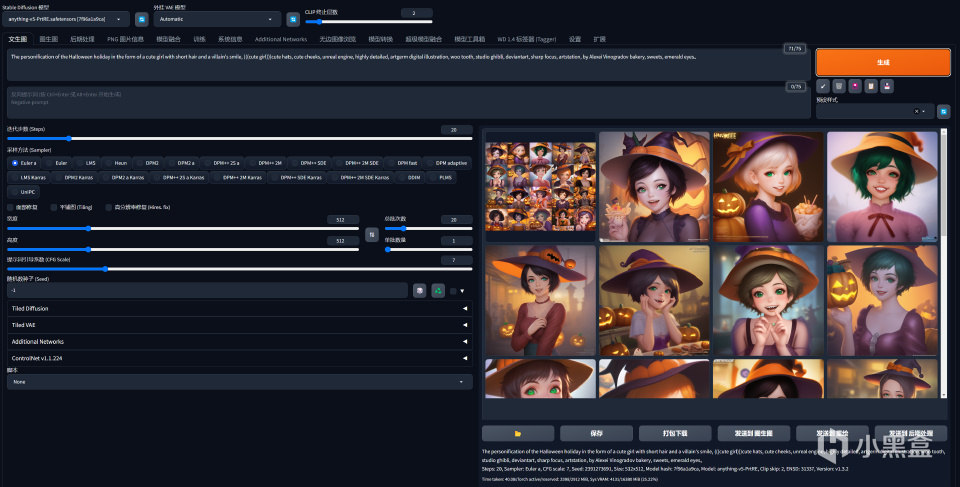Select the Heun sampler

click(115, 163)
